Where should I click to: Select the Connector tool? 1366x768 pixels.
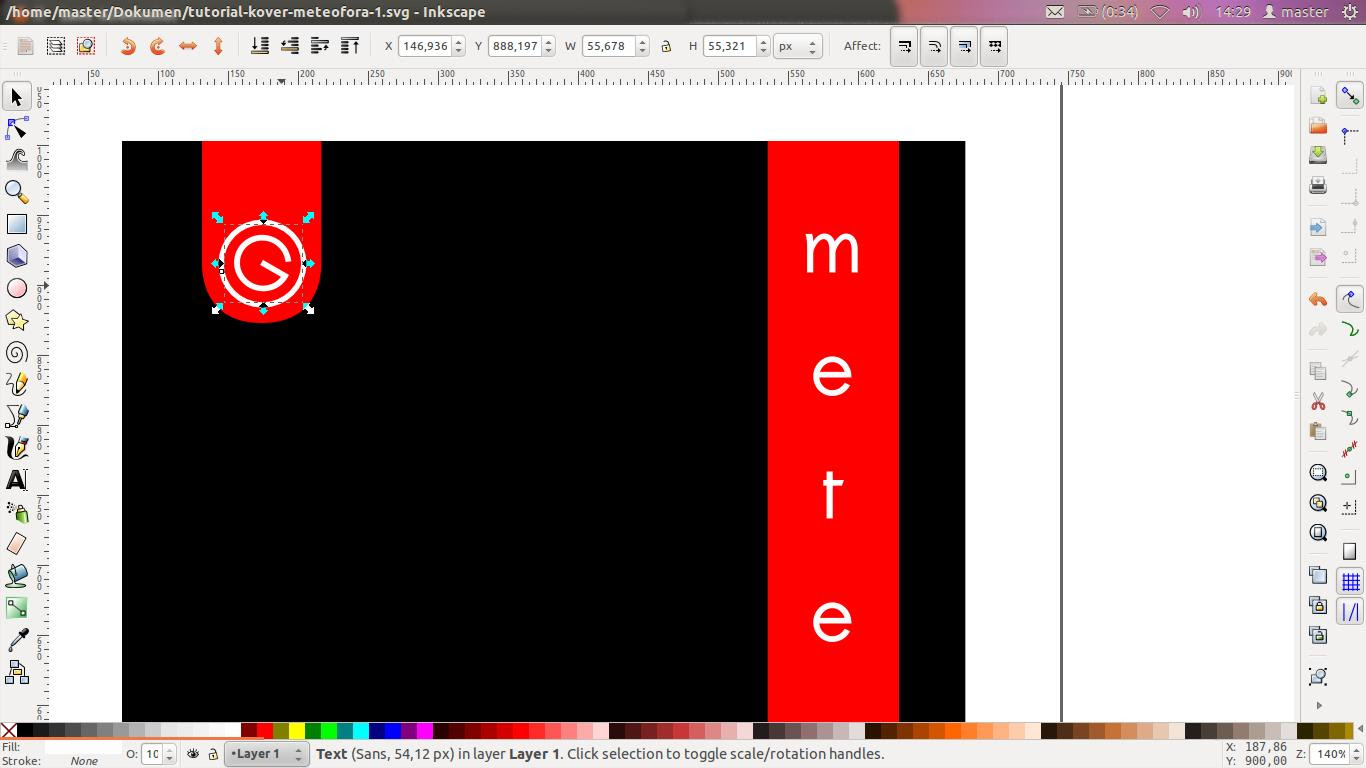[16, 672]
